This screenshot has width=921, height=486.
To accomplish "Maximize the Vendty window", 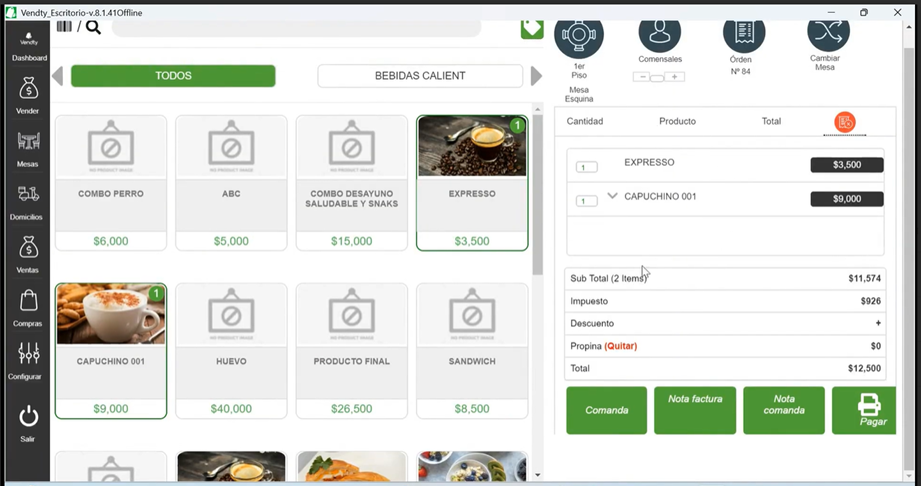I will point(863,12).
